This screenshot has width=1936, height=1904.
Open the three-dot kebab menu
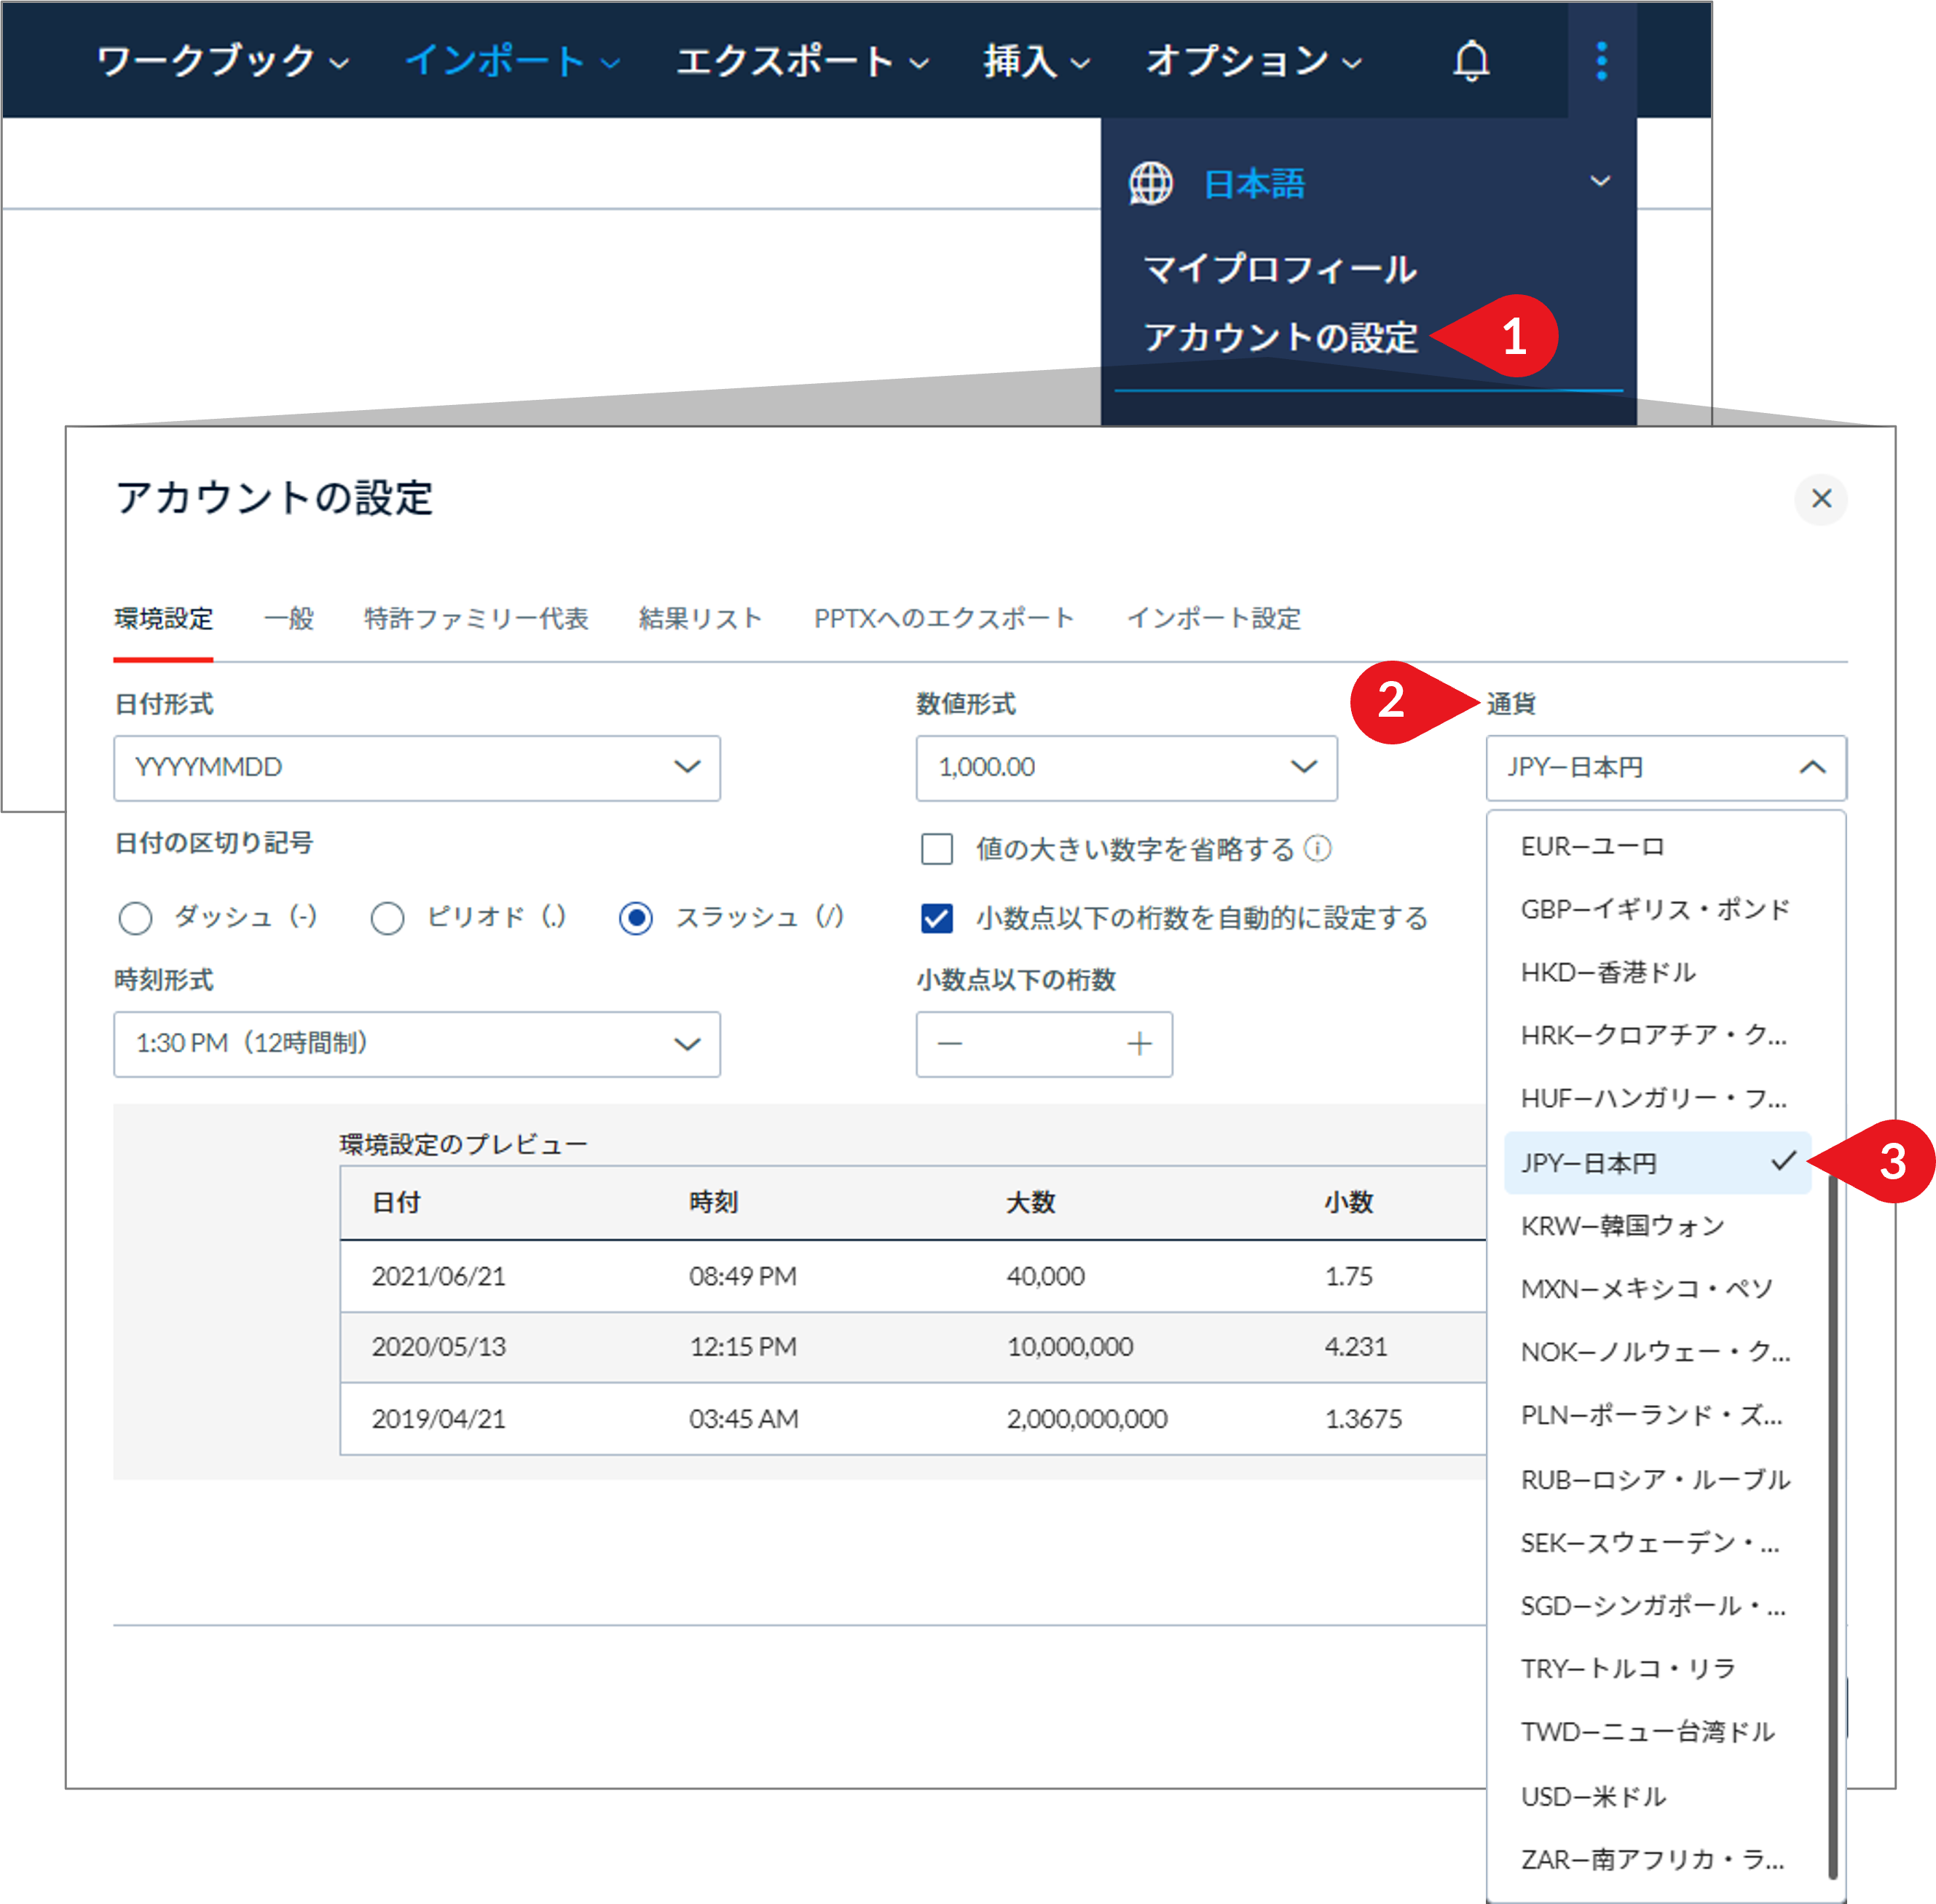pos(1601,61)
